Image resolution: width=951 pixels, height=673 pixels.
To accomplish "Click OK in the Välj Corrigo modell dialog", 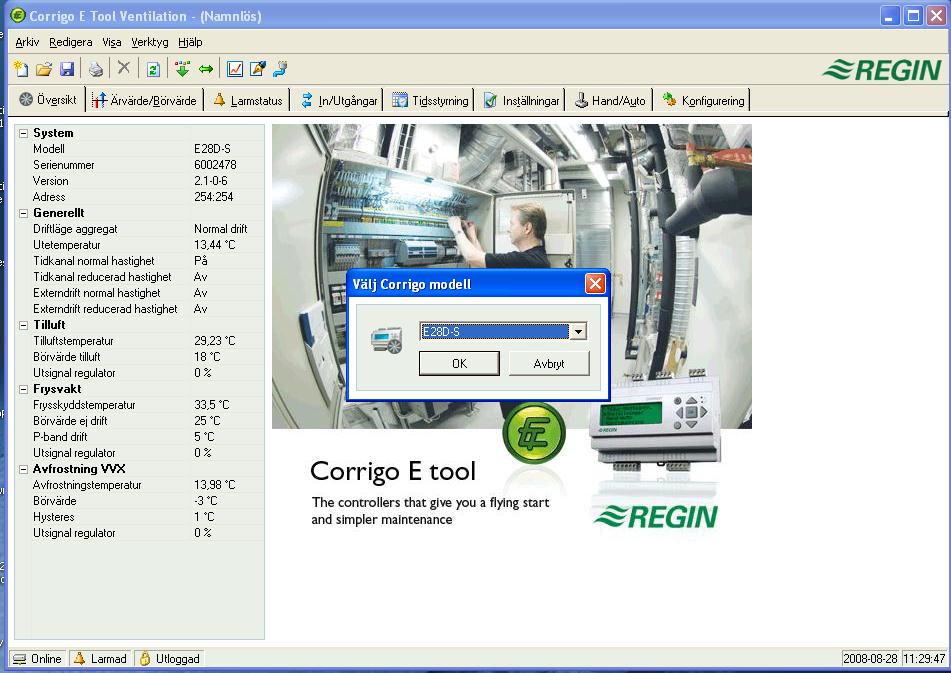I will pyautogui.click(x=459, y=364).
